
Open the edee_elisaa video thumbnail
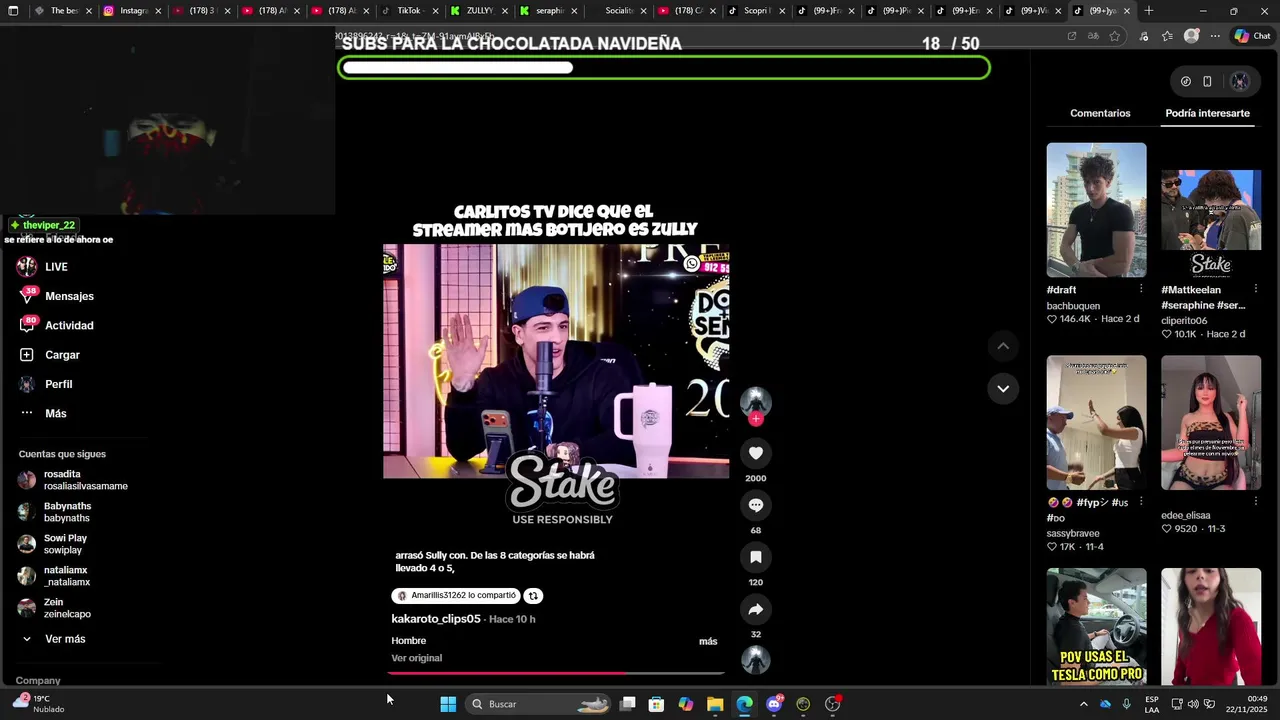[x=1211, y=423]
